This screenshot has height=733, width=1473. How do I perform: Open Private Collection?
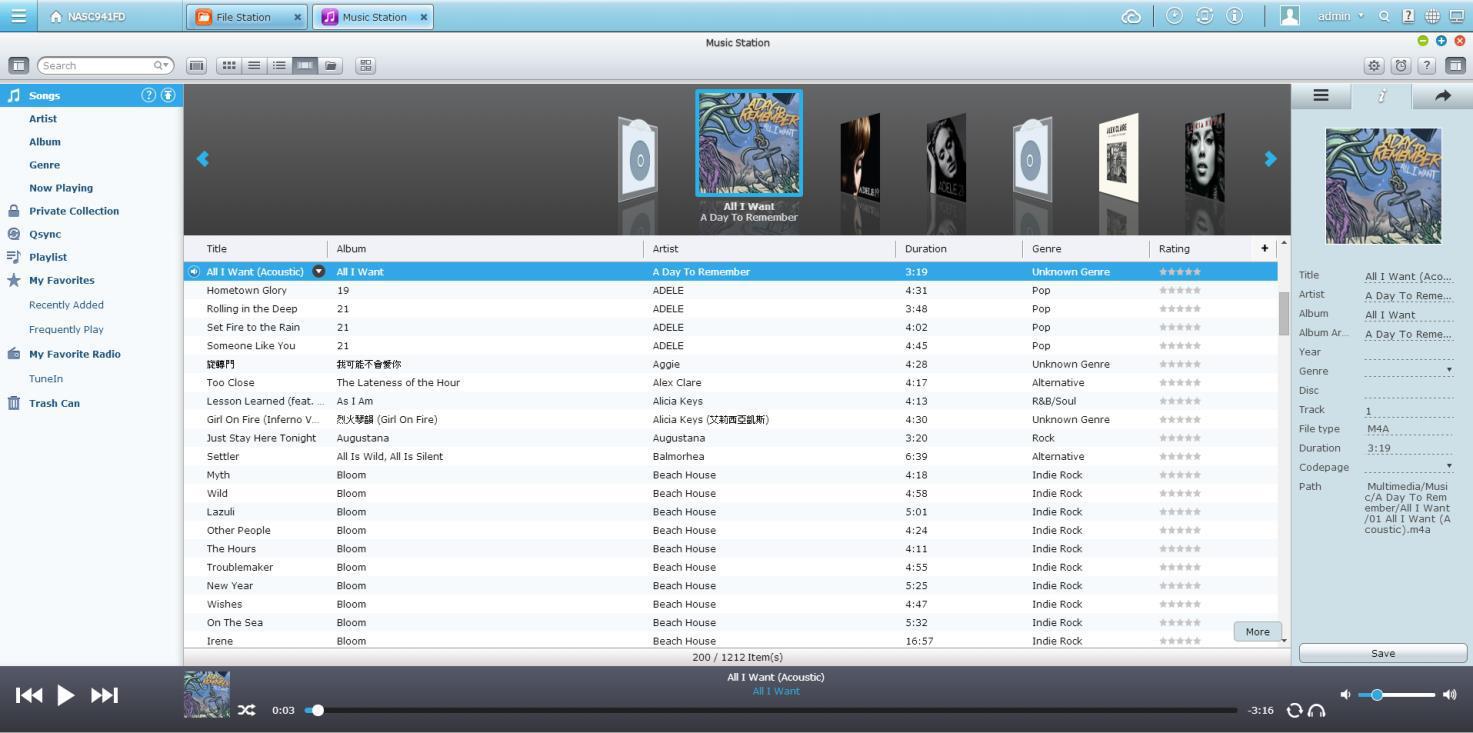(74, 211)
